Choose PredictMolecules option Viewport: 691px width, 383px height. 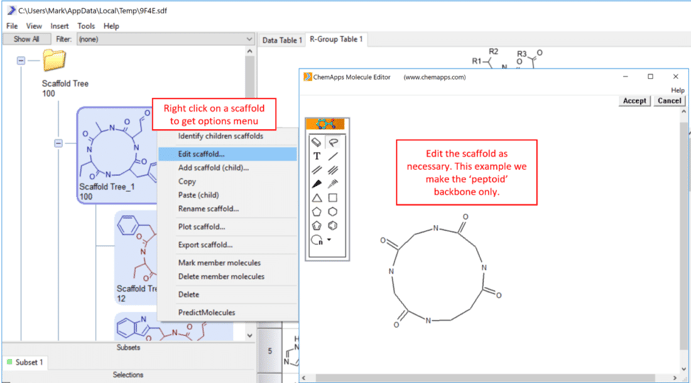point(227,312)
